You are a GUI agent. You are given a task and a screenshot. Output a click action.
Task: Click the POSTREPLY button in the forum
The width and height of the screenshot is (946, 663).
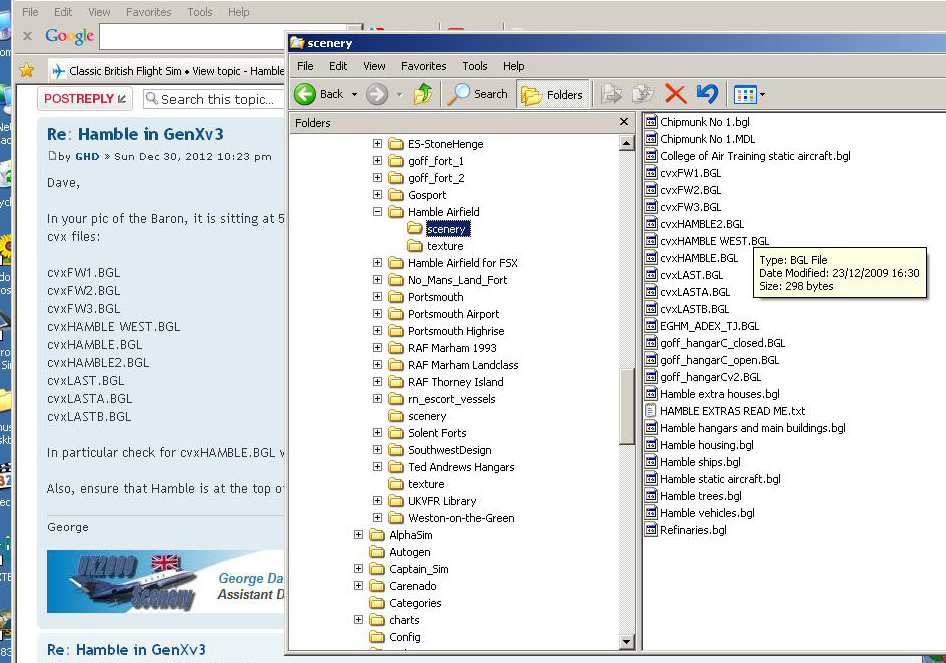(85, 99)
